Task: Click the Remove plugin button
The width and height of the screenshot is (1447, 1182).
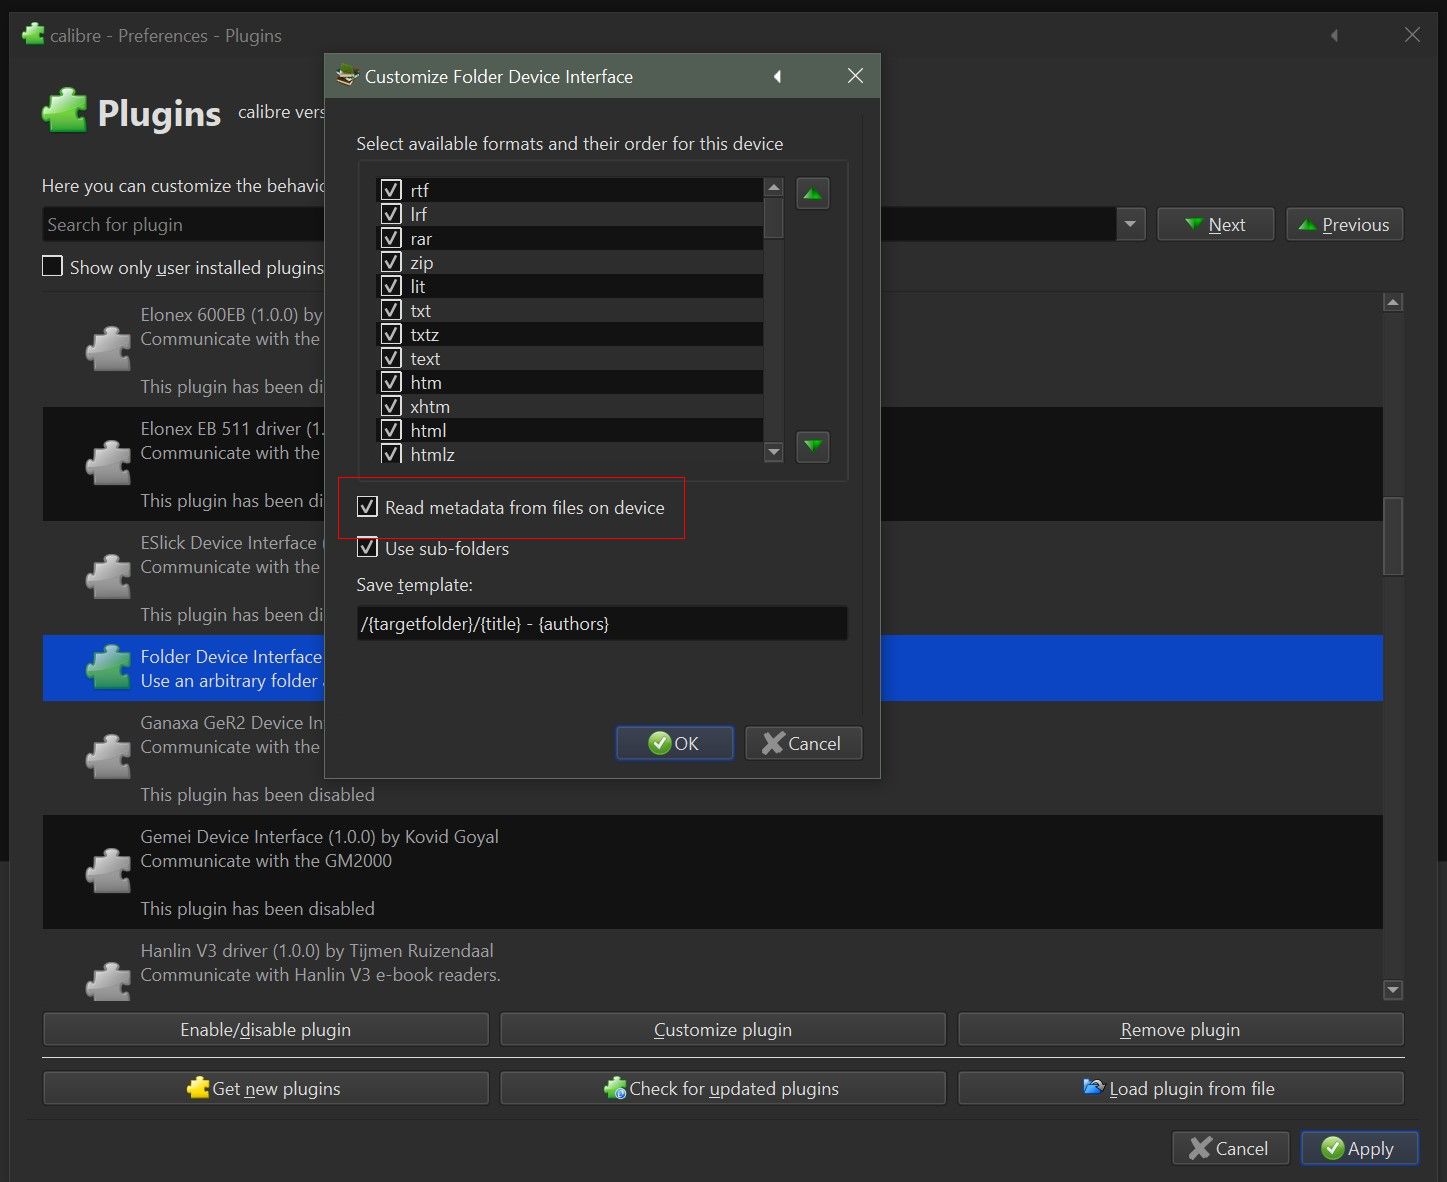Action: 1181,1029
